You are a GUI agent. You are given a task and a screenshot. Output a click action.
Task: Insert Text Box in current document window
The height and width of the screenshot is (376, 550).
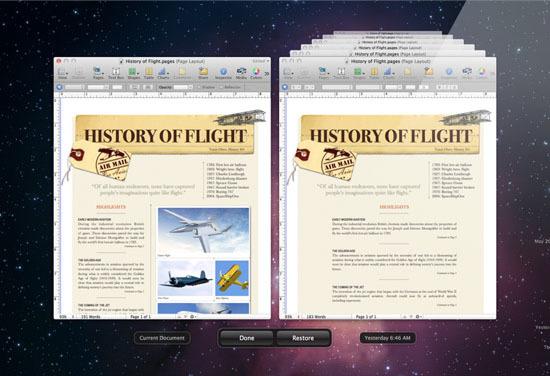click(116, 73)
